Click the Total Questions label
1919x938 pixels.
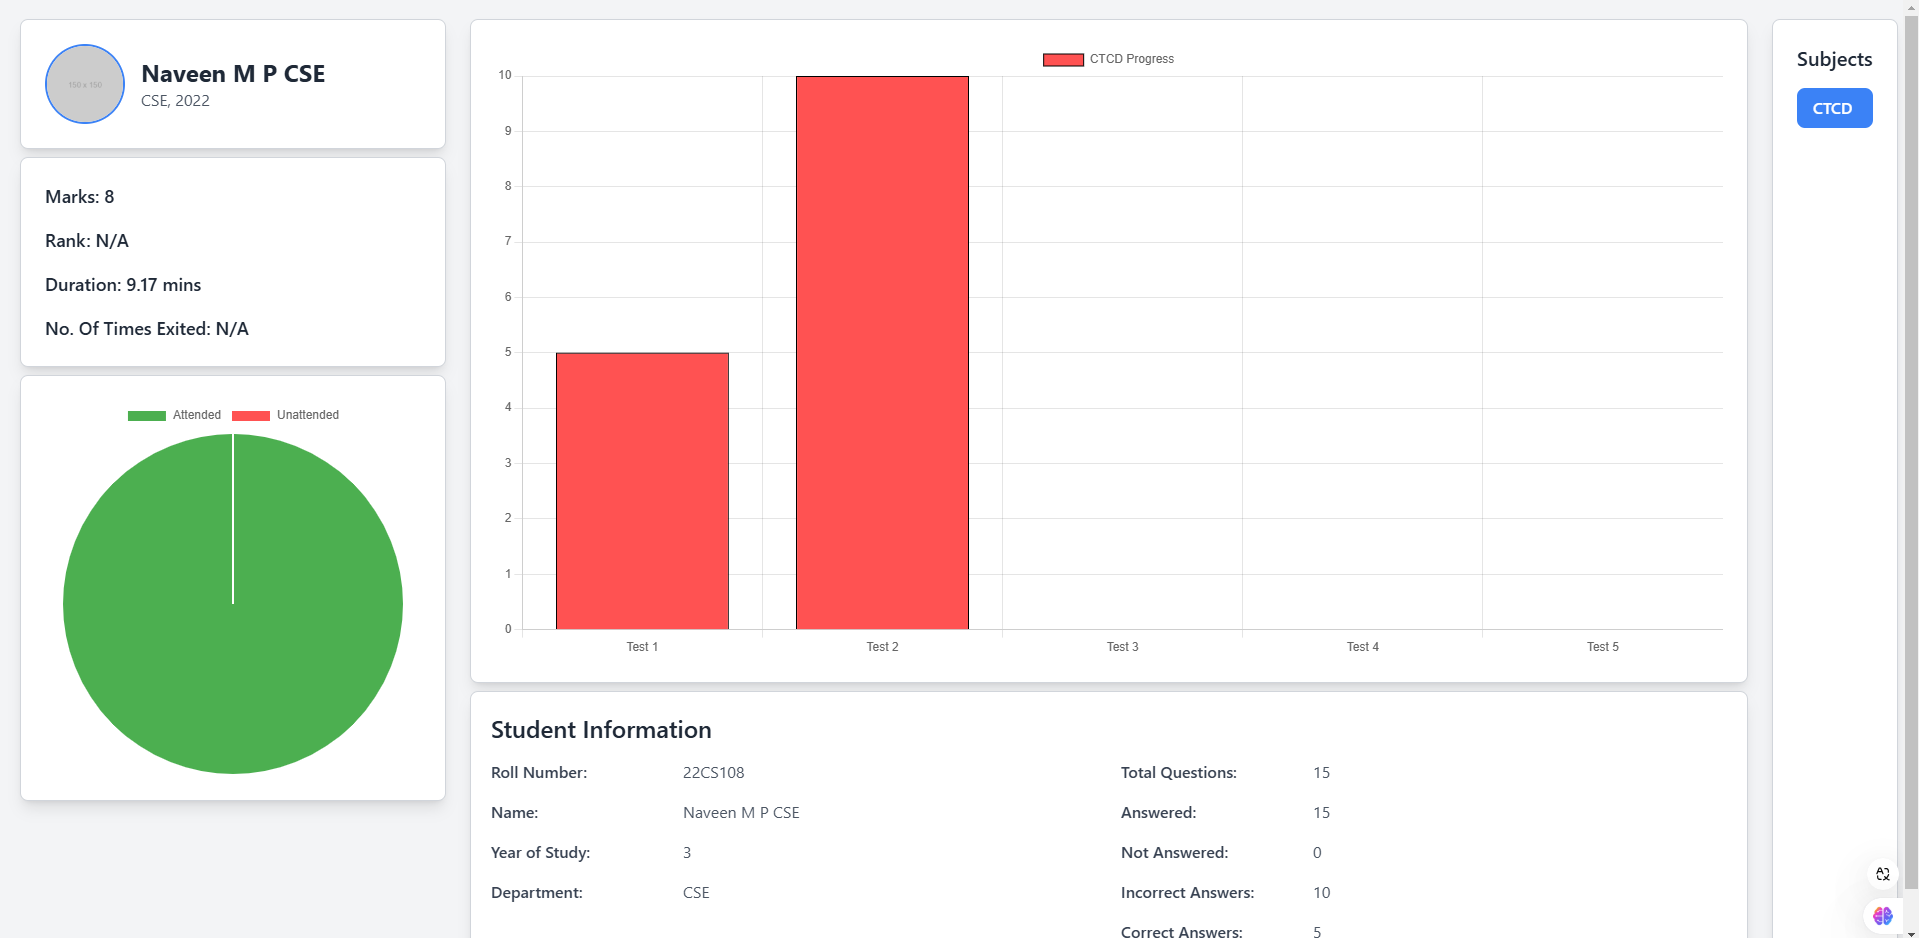pos(1179,773)
